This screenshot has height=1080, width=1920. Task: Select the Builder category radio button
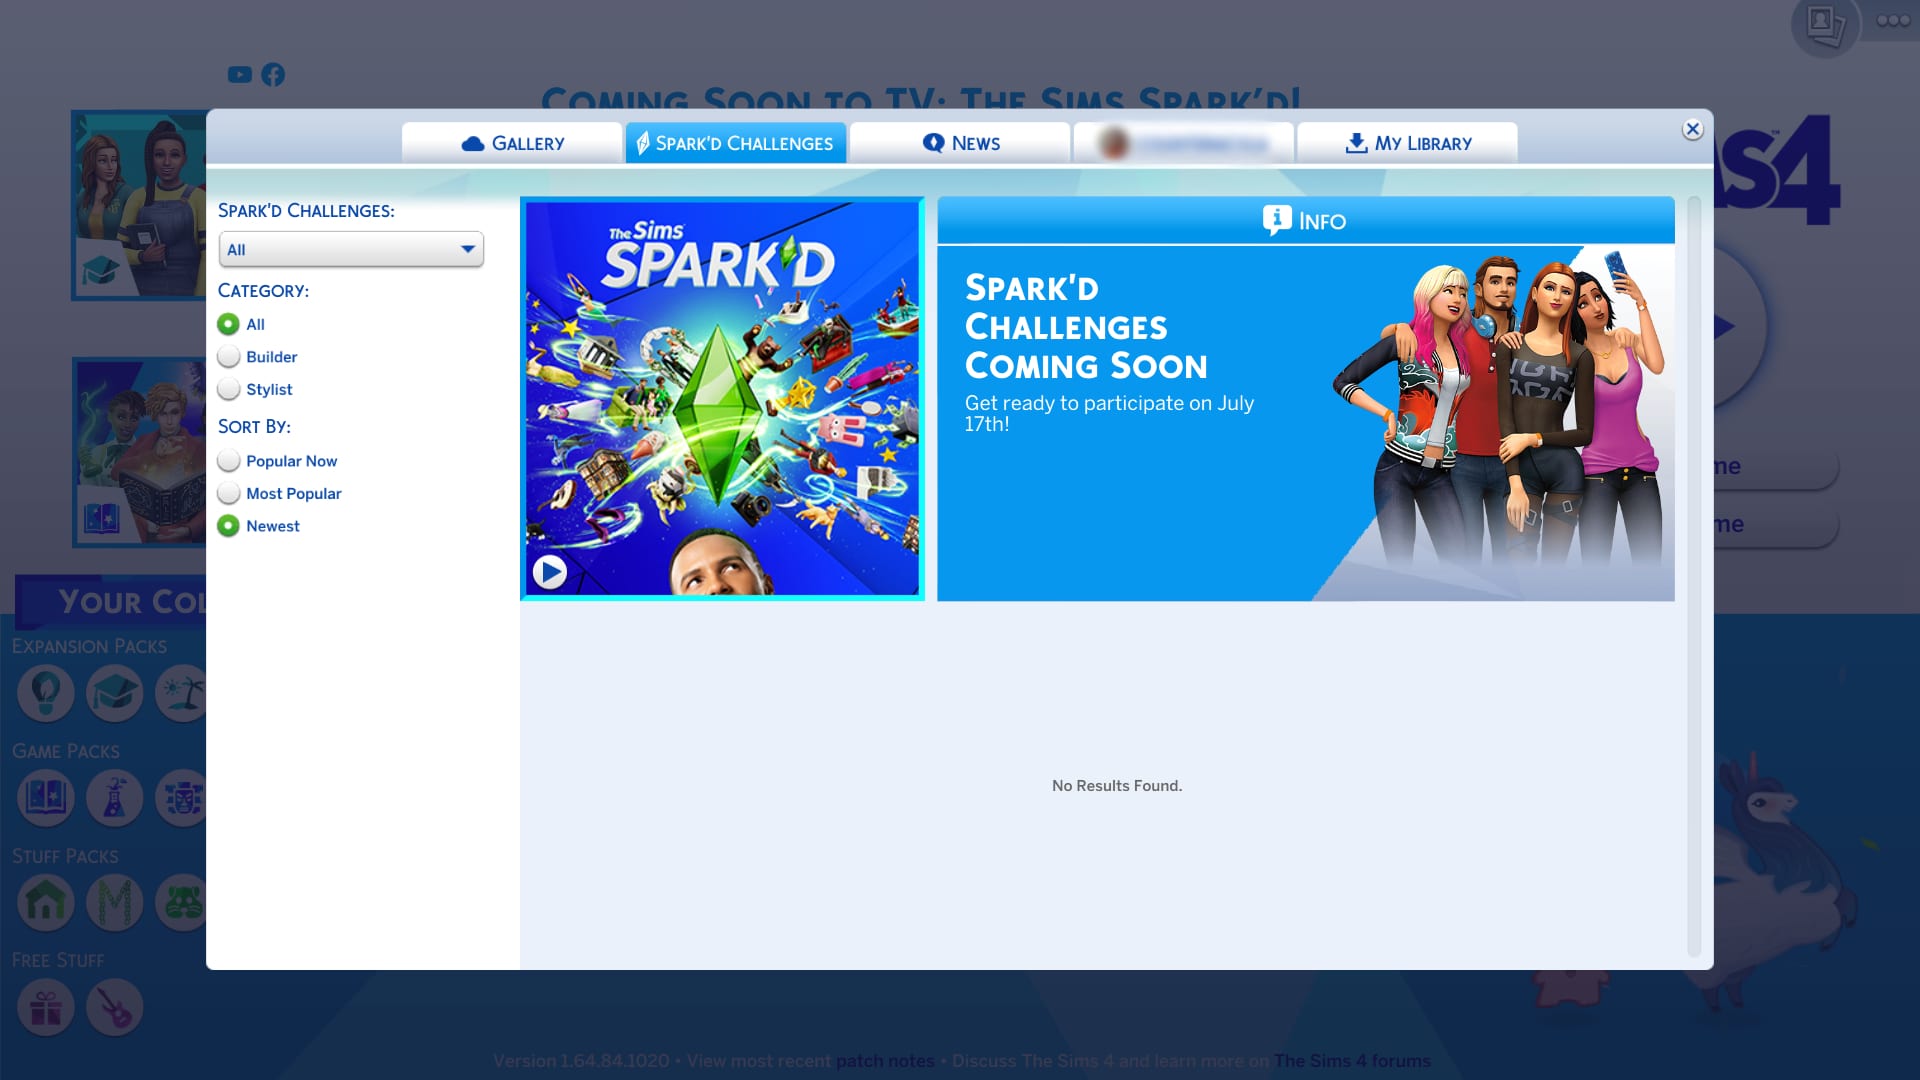click(229, 357)
